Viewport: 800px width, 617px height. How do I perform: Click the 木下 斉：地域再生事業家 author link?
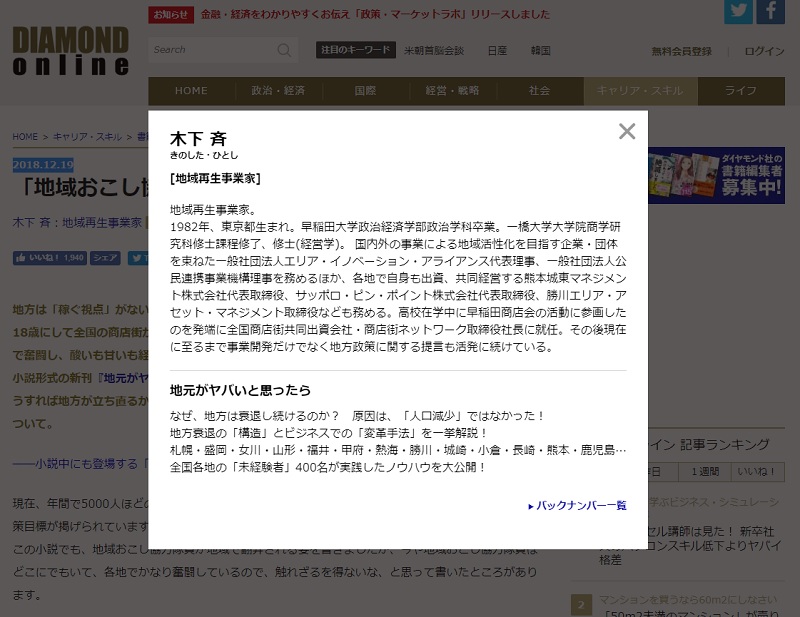pos(77,223)
